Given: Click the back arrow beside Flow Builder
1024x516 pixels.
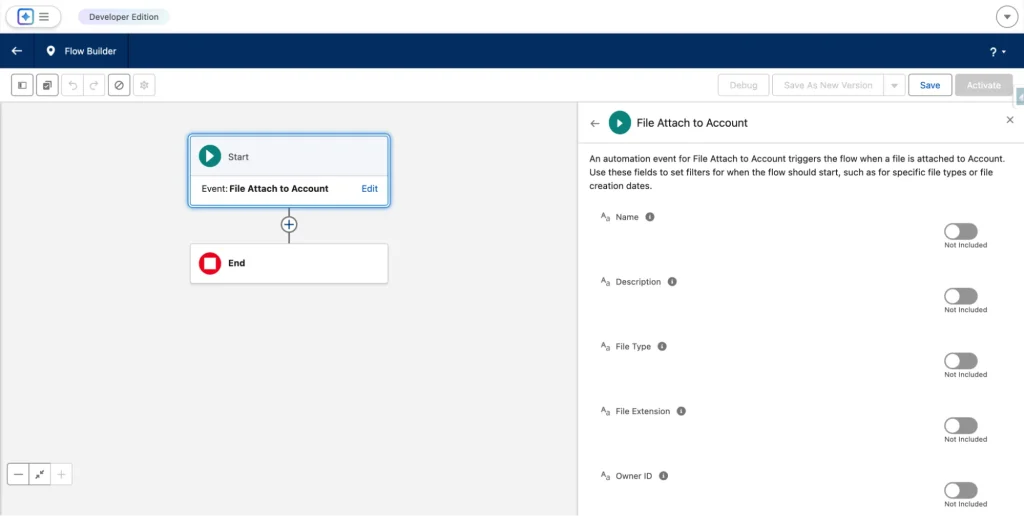Looking at the screenshot, I should pyautogui.click(x=17, y=51).
